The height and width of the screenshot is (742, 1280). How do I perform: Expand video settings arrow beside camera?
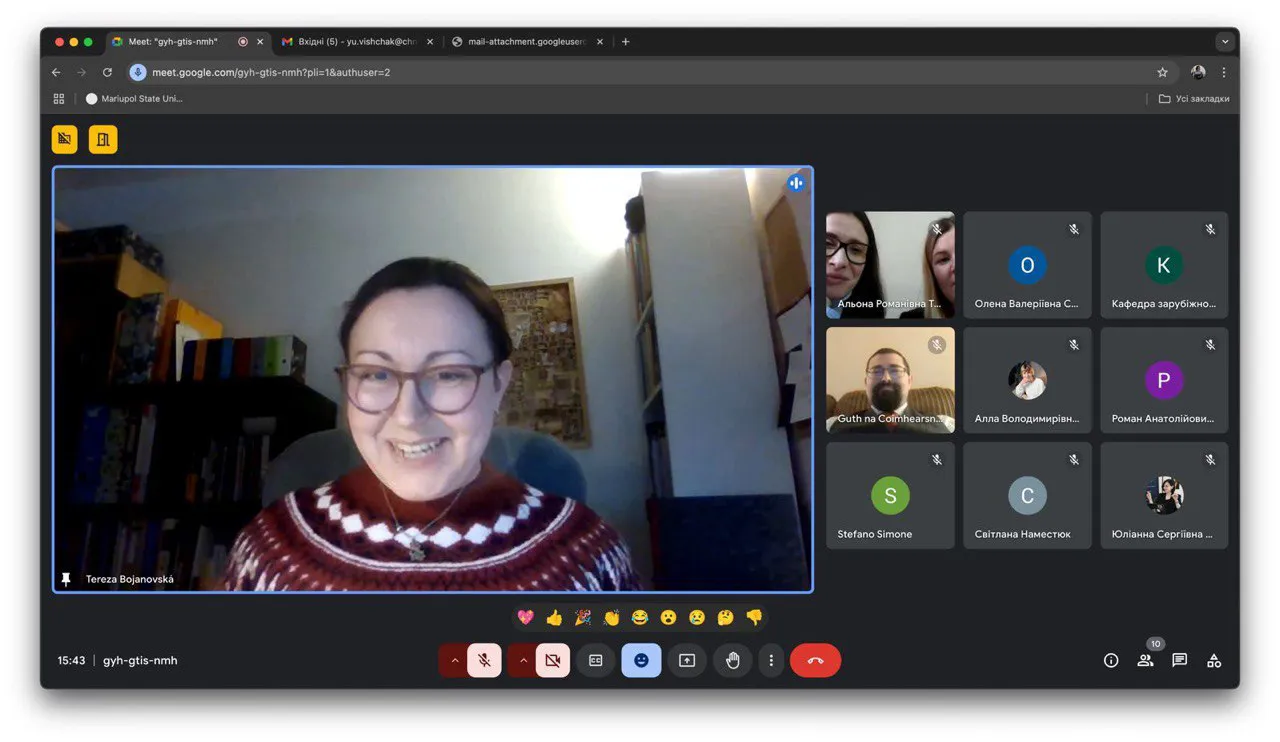coord(523,661)
